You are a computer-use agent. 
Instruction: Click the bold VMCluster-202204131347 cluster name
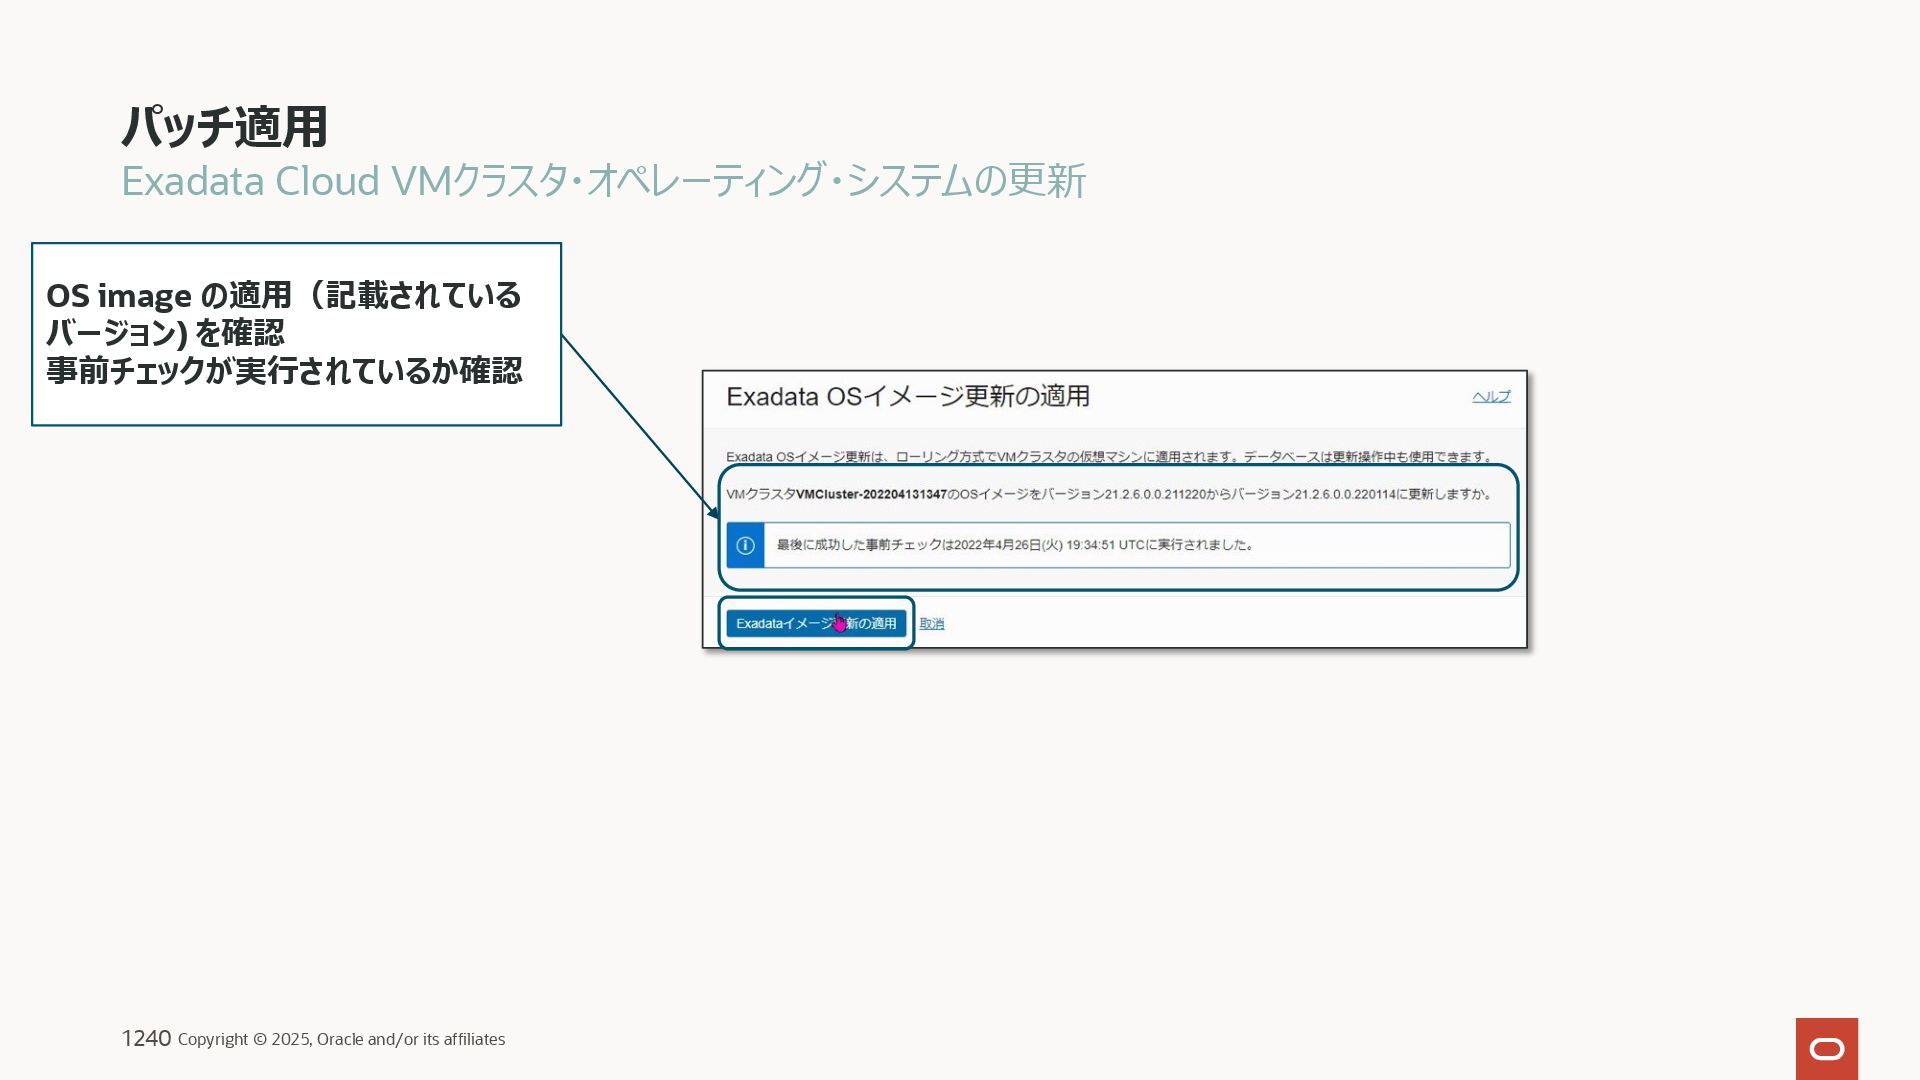(x=870, y=494)
